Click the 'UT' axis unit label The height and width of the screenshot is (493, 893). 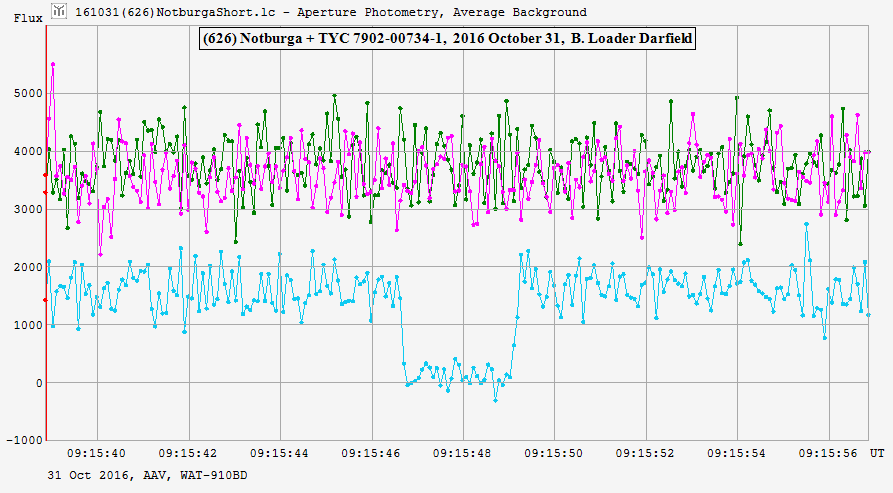coord(877,453)
